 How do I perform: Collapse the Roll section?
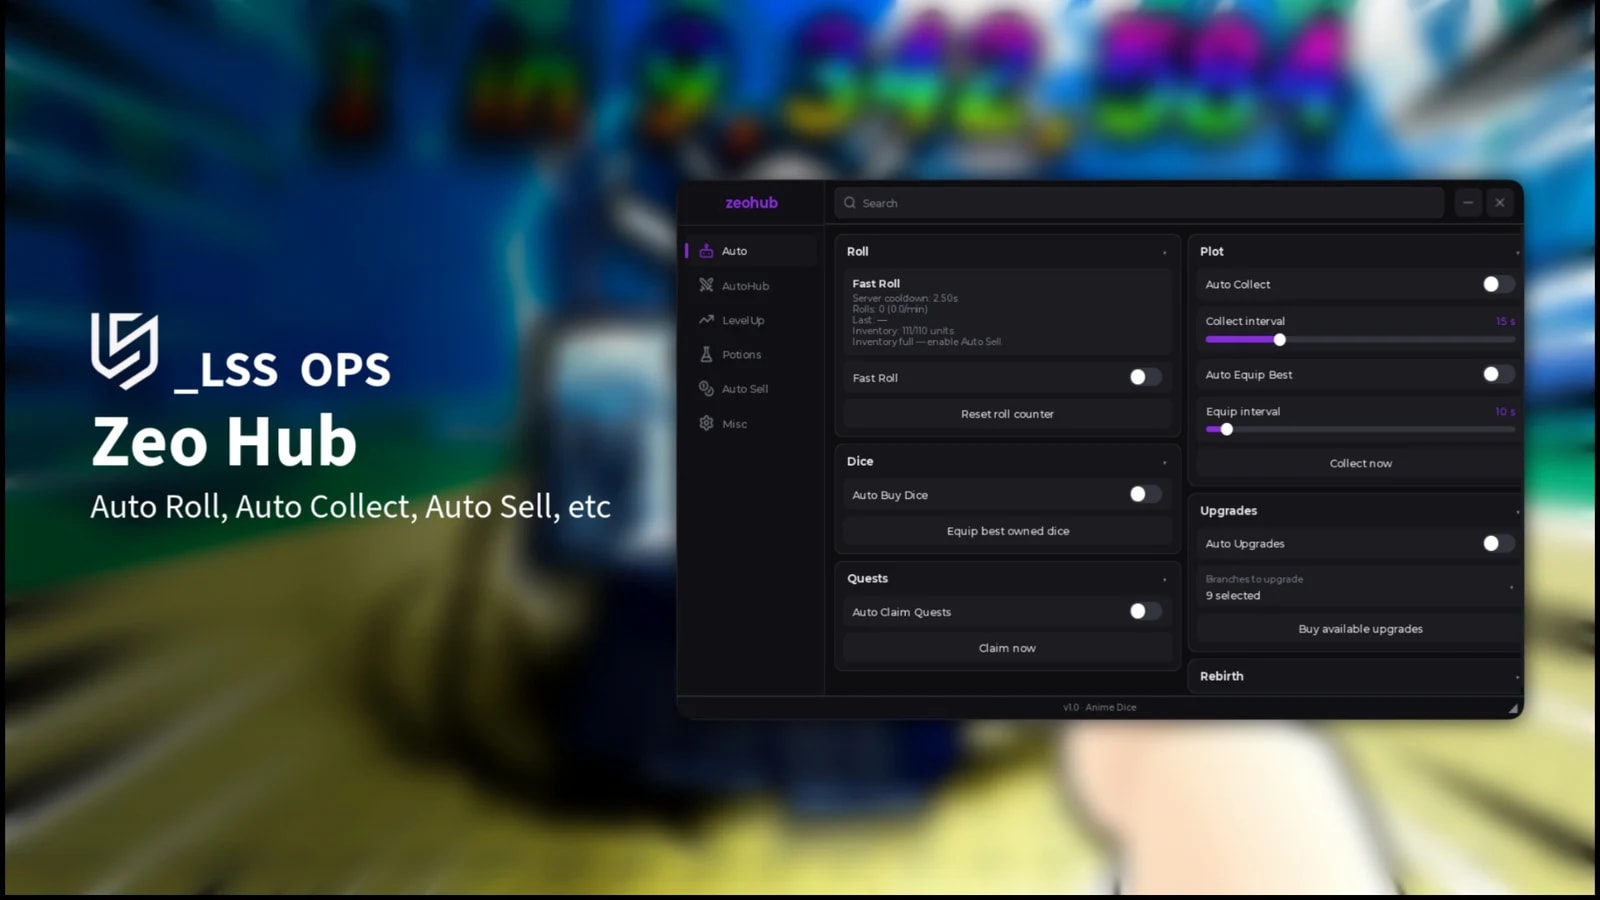click(1164, 252)
